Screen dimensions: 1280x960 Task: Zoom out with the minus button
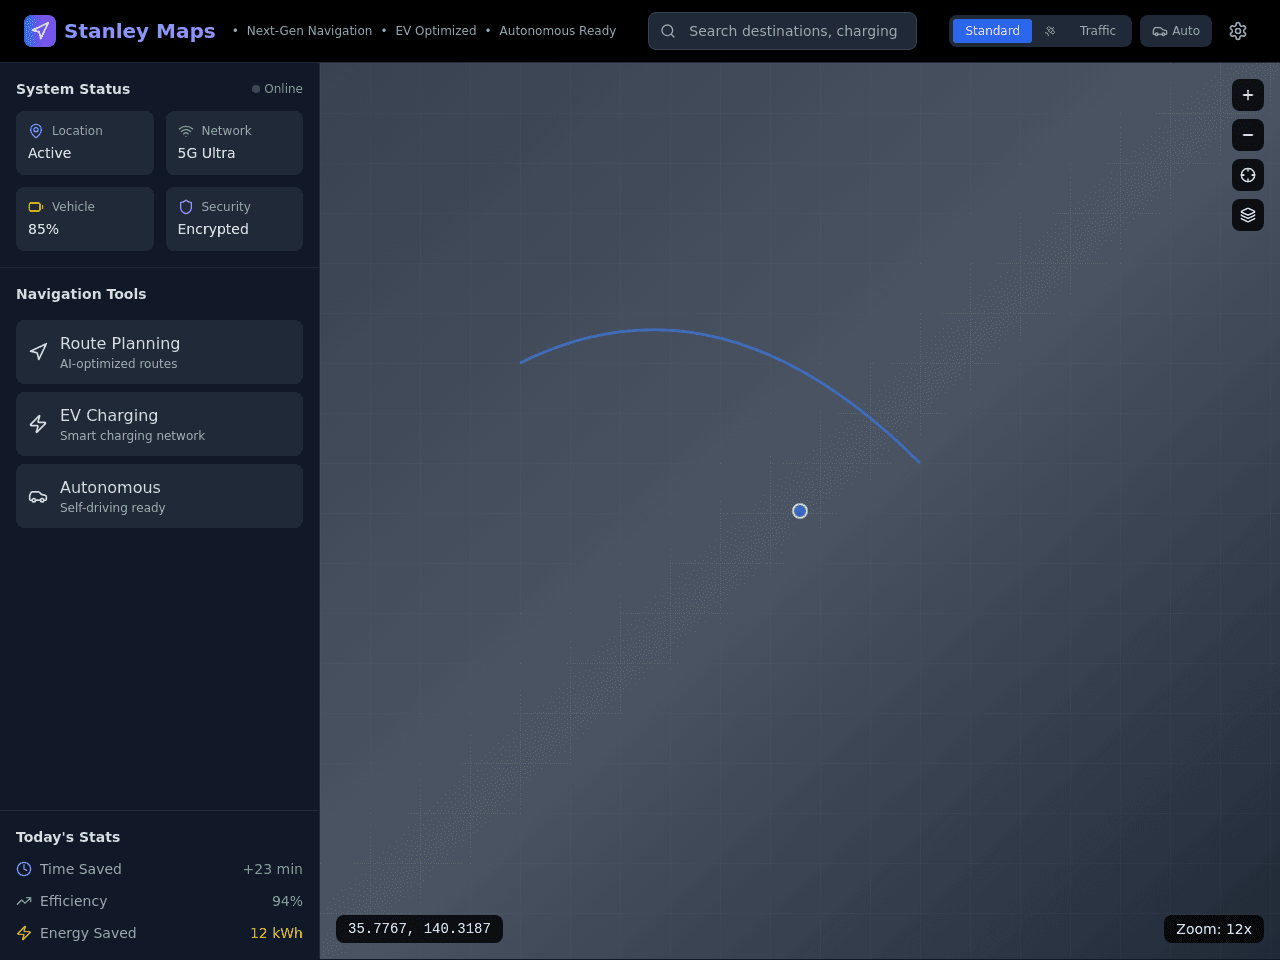click(x=1248, y=135)
